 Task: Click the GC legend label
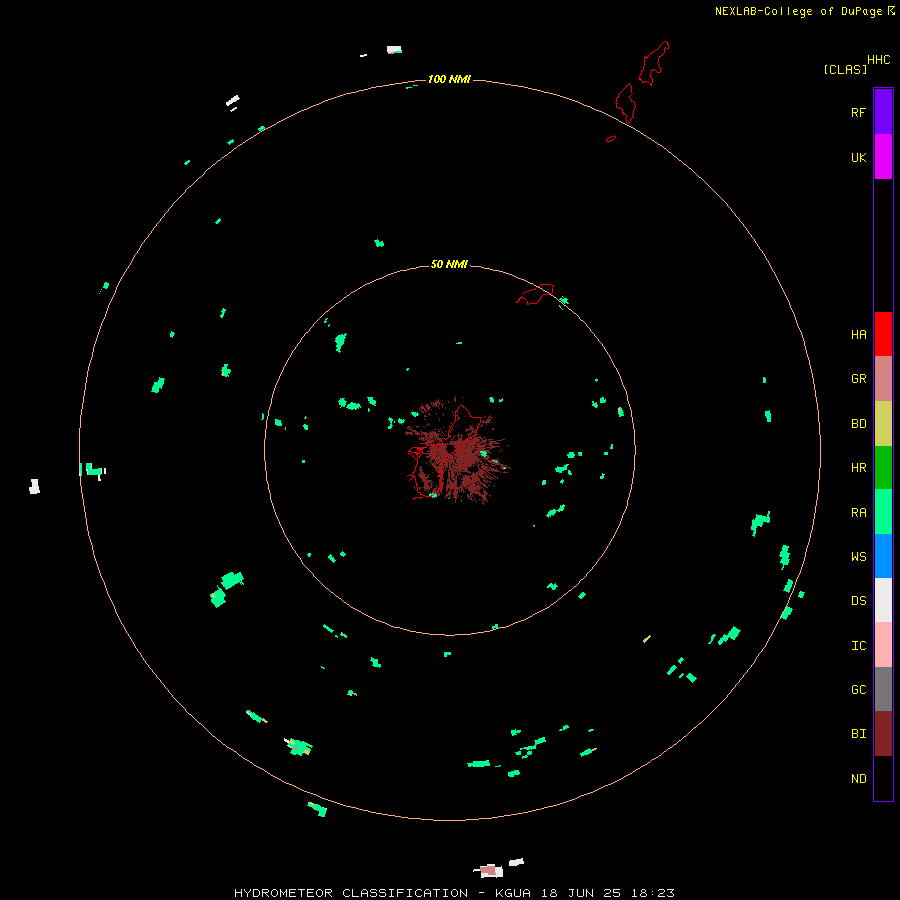(x=858, y=690)
